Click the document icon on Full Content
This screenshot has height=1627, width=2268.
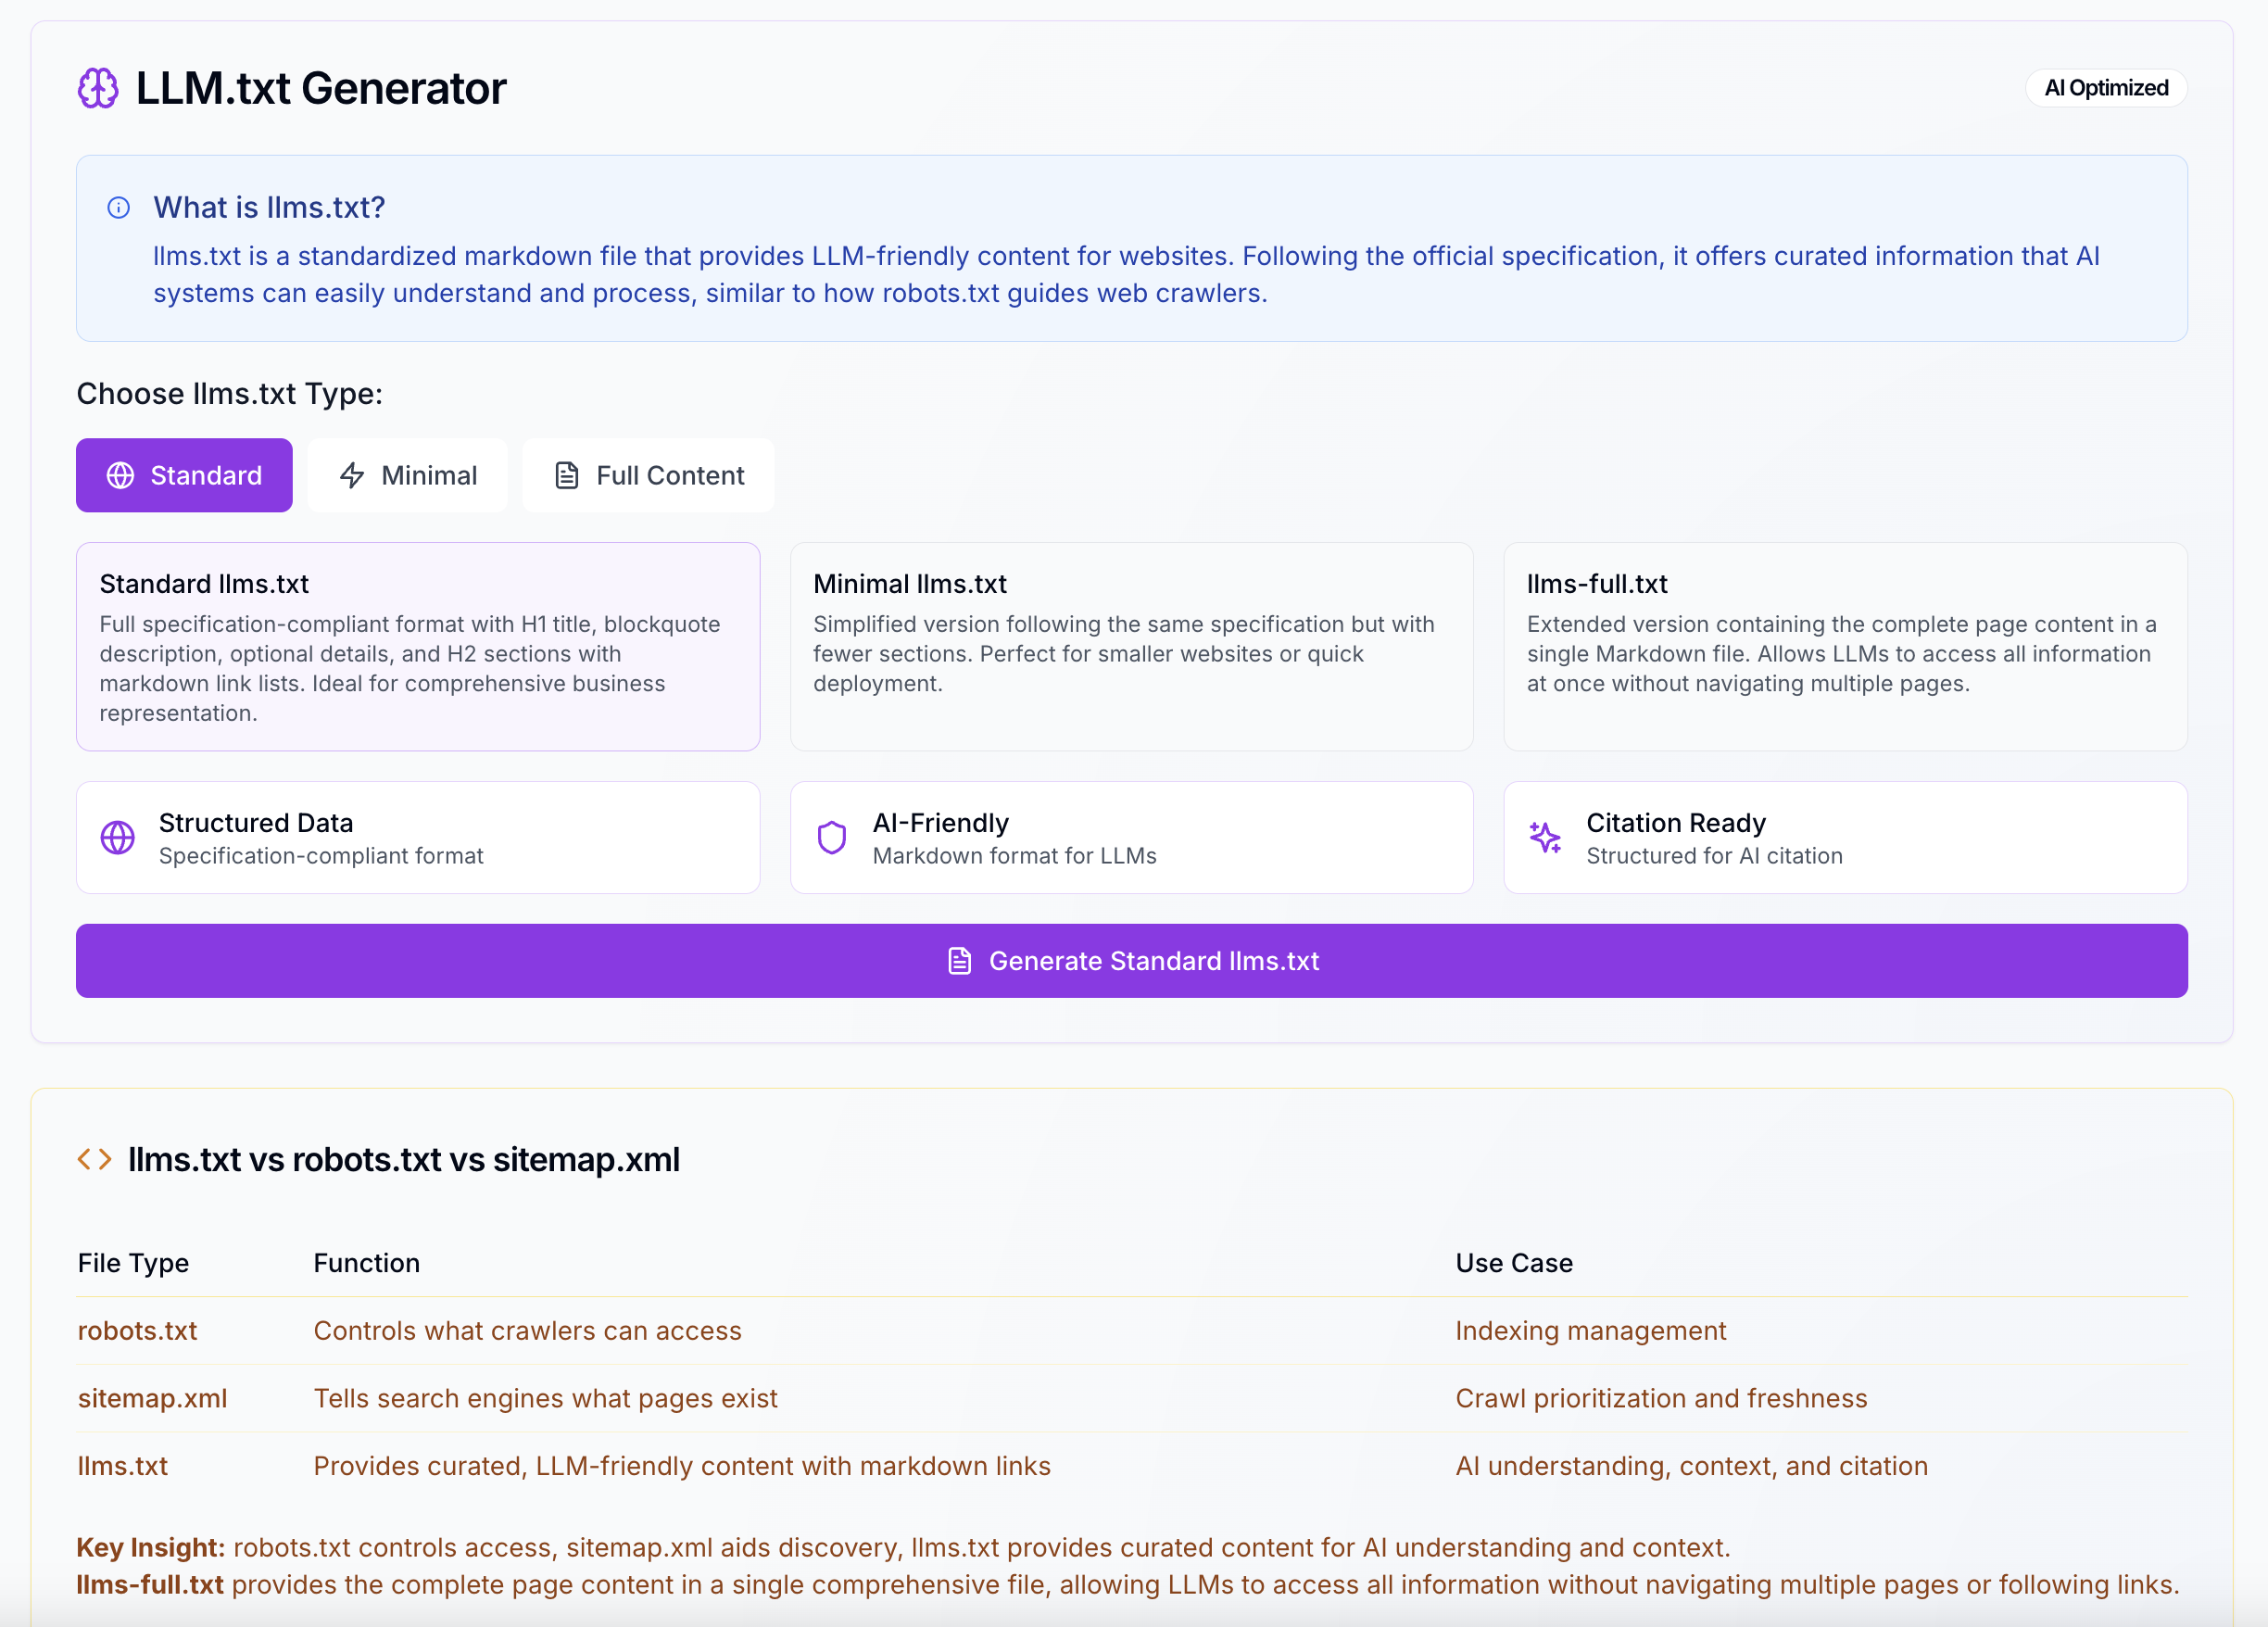click(567, 476)
